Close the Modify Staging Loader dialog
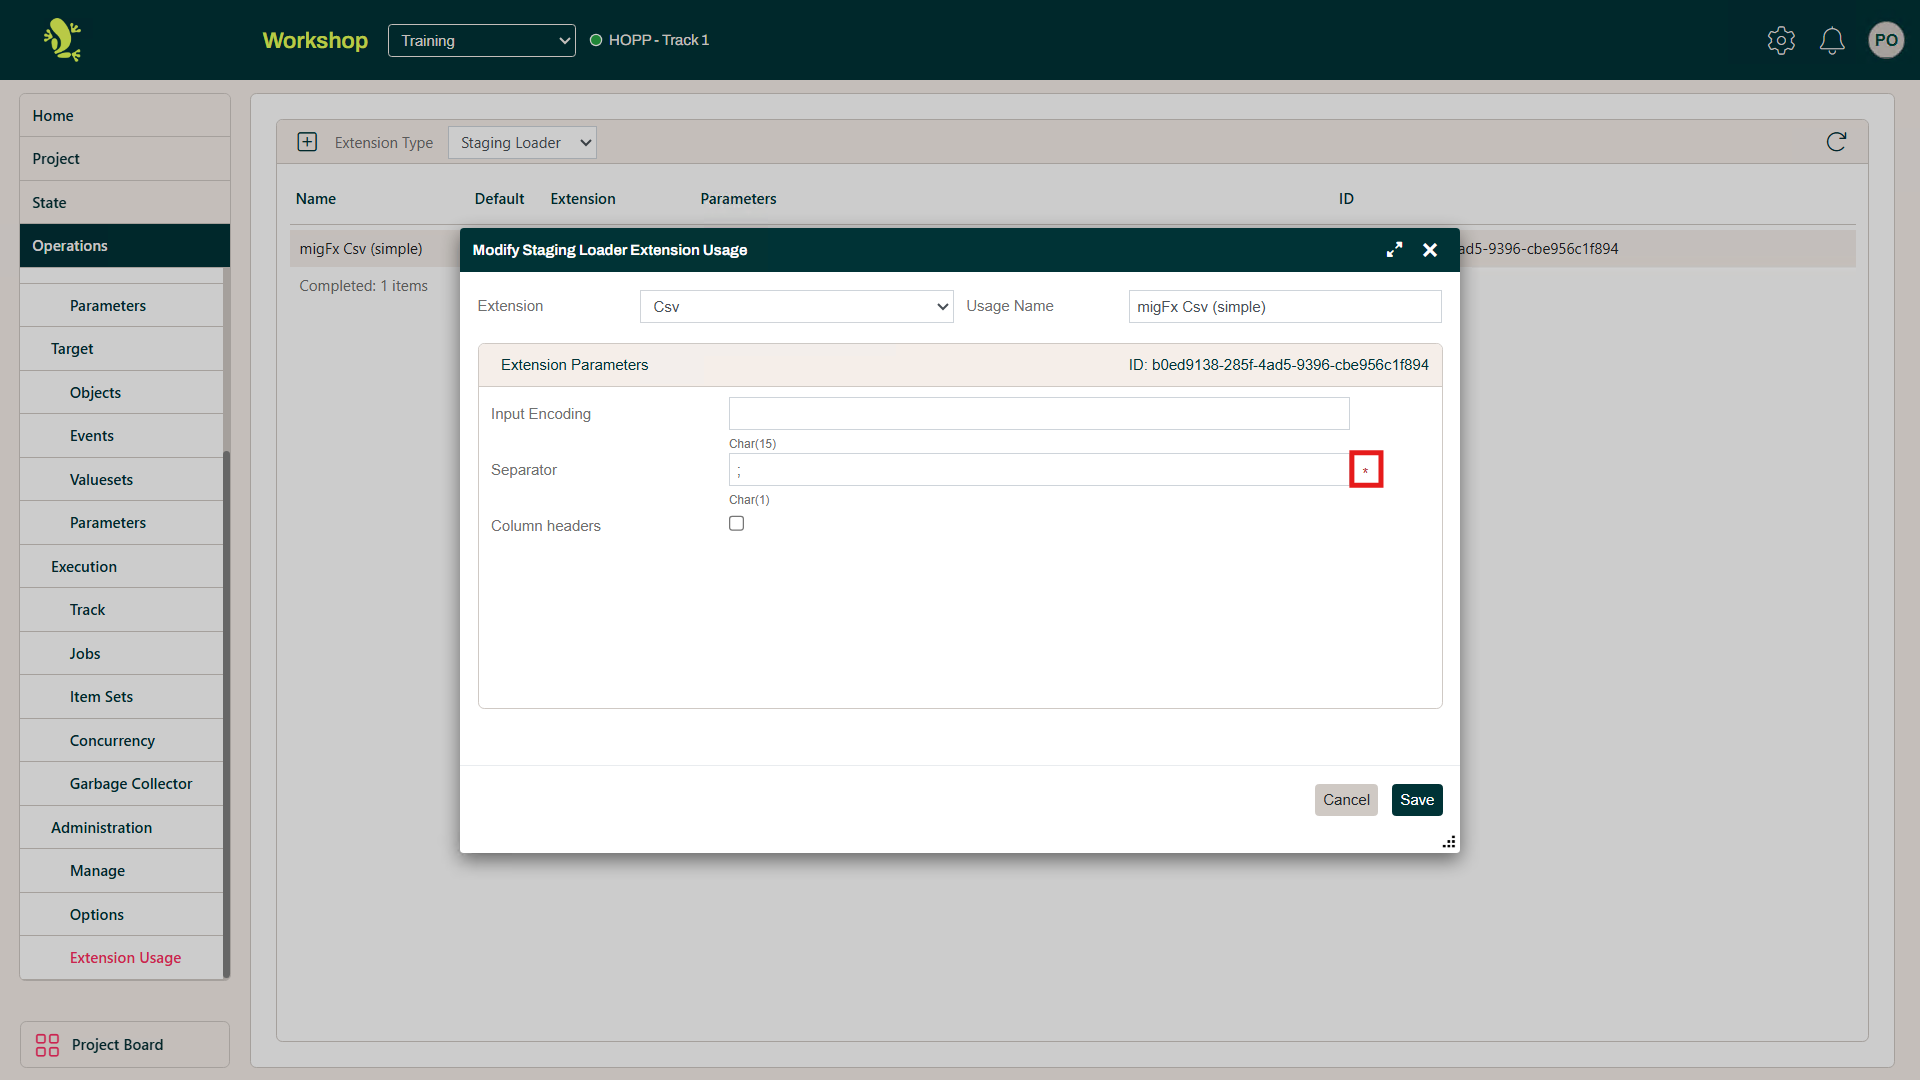1920x1080 pixels. coord(1430,249)
